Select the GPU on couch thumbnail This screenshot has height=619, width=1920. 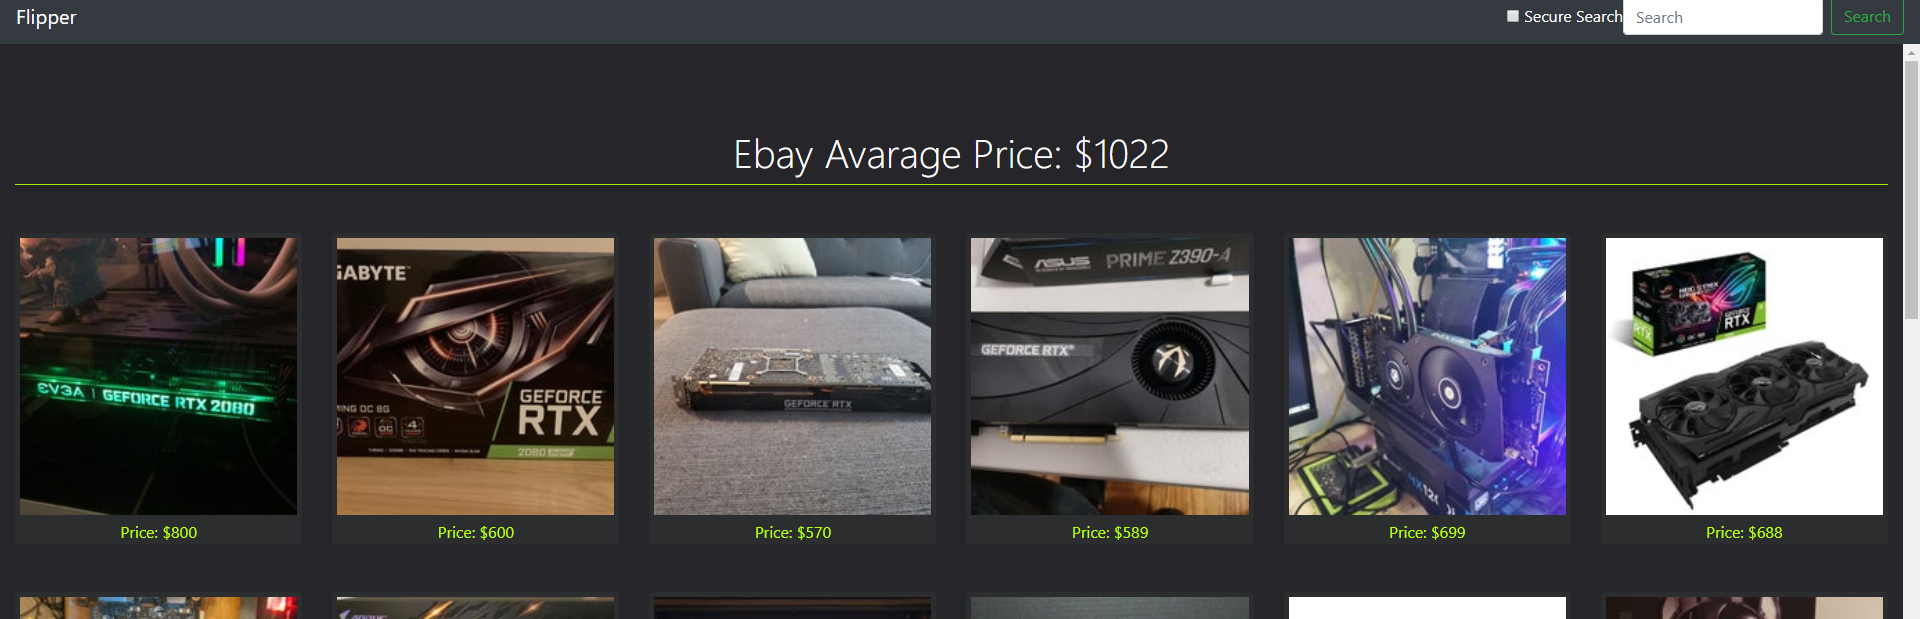pyautogui.click(x=792, y=376)
